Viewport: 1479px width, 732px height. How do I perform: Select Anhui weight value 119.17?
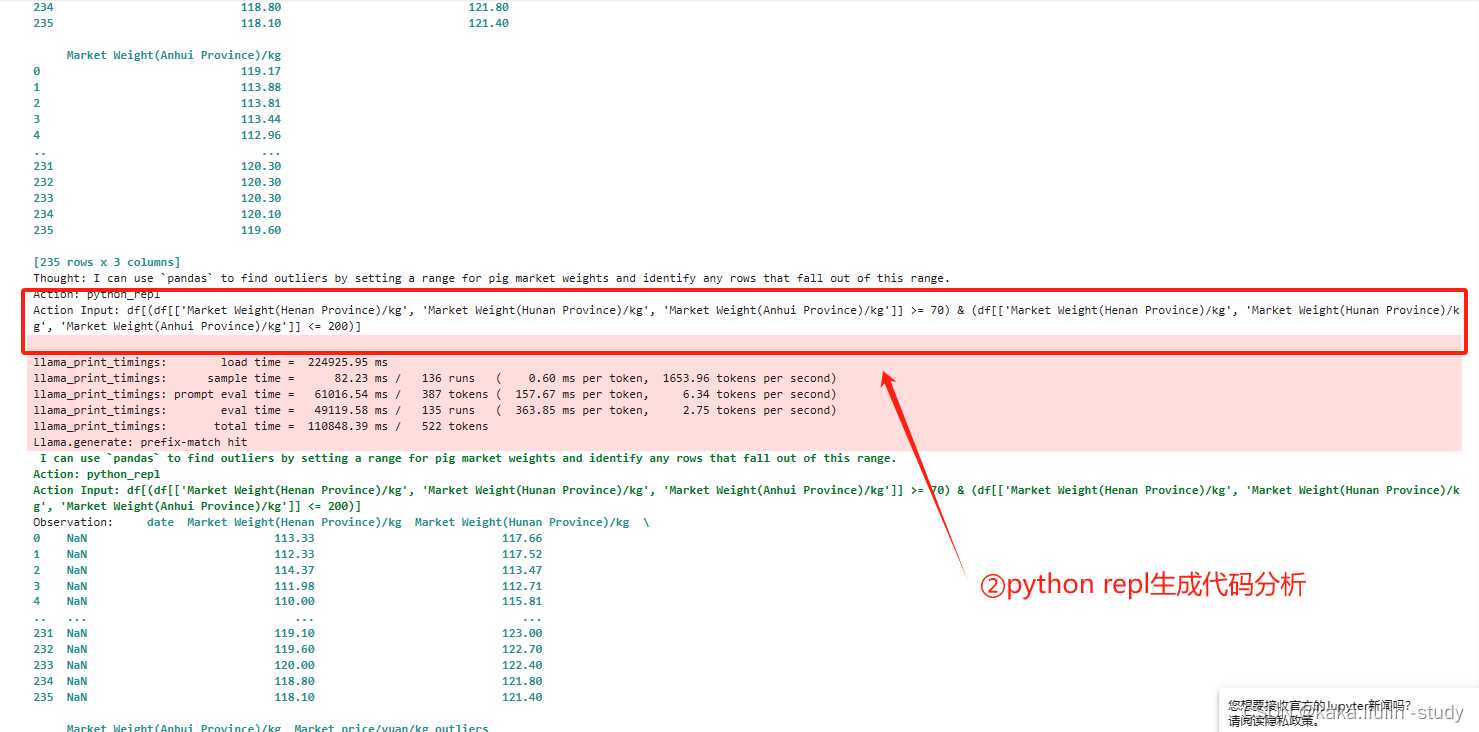pos(261,71)
